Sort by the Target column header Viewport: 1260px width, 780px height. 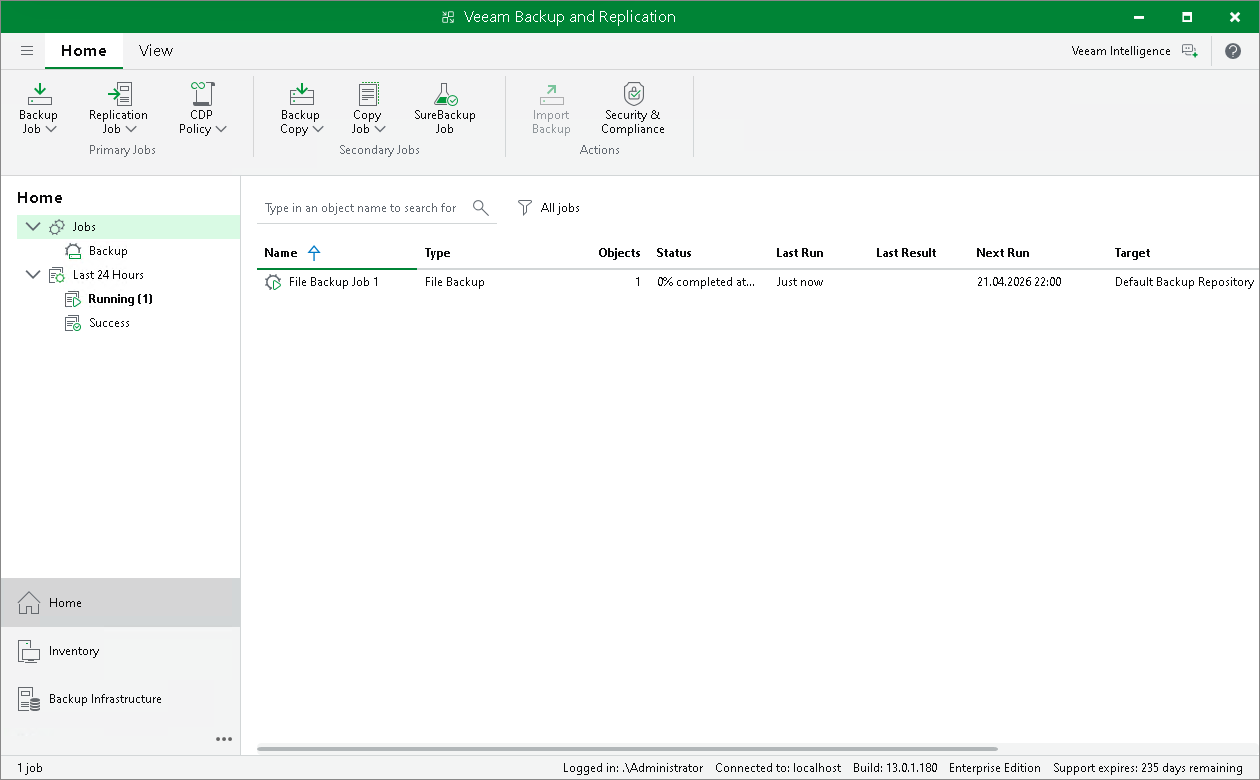[x=1133, y=253]
